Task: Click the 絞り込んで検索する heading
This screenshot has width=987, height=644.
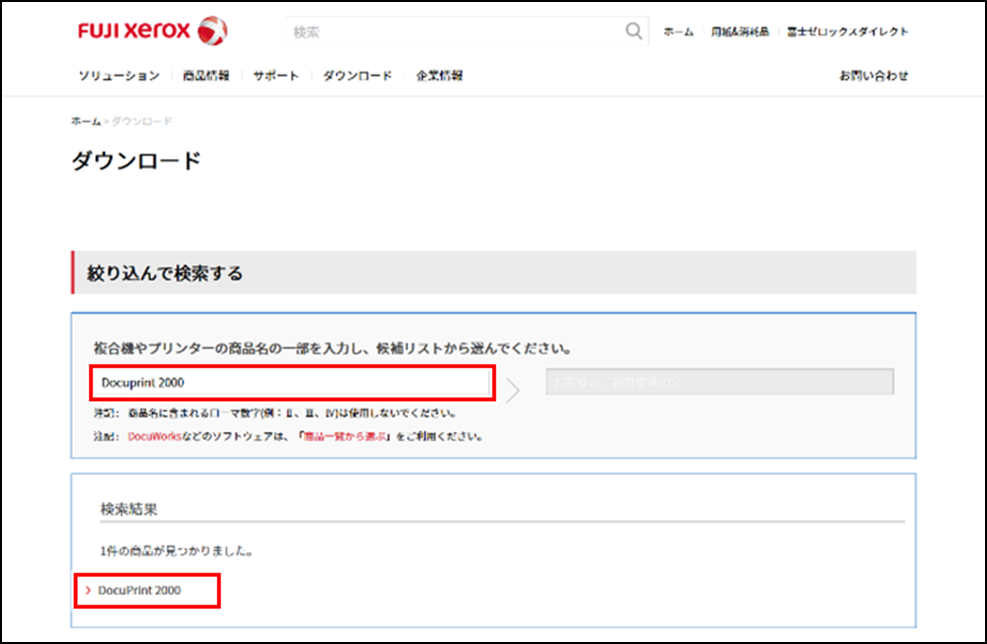Action: click(x=164, y=273)
